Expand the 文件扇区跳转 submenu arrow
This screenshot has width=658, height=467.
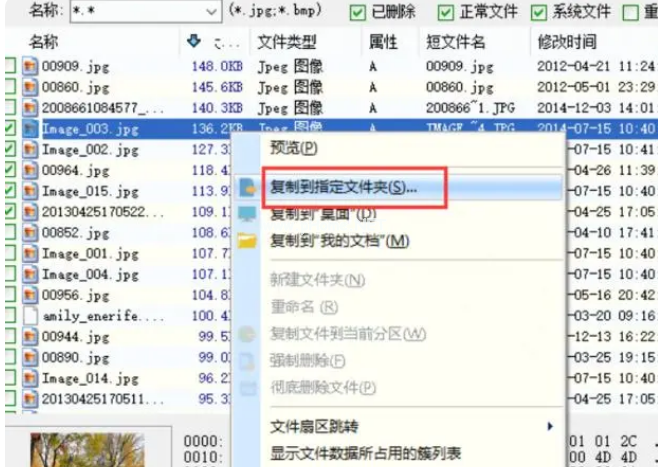549,427
